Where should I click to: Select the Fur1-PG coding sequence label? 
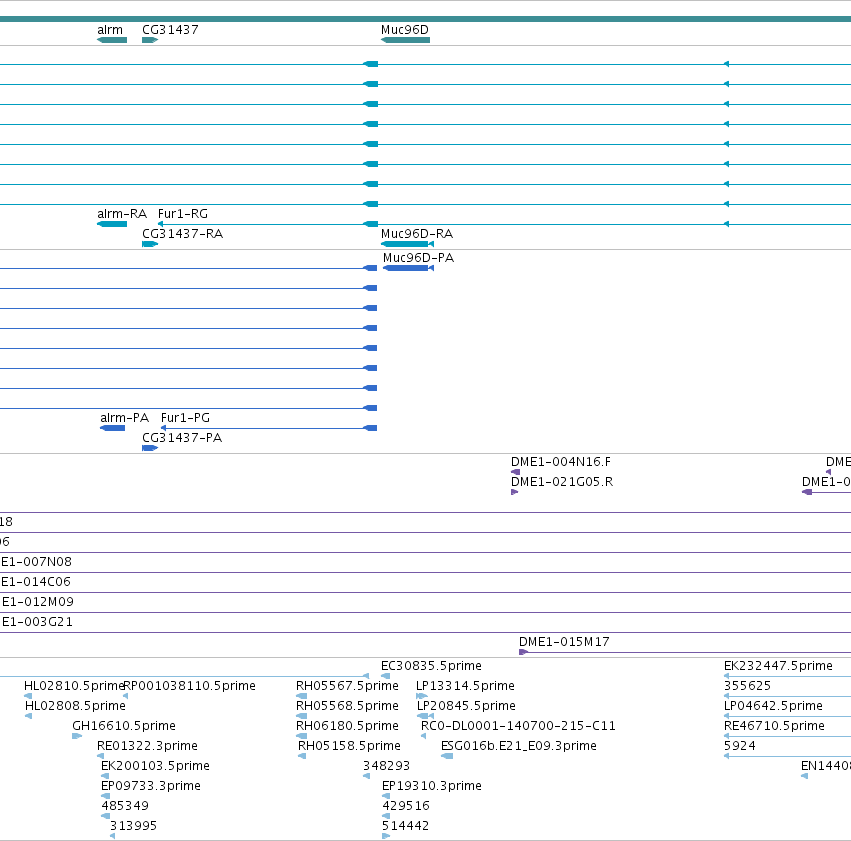(185, 418)
